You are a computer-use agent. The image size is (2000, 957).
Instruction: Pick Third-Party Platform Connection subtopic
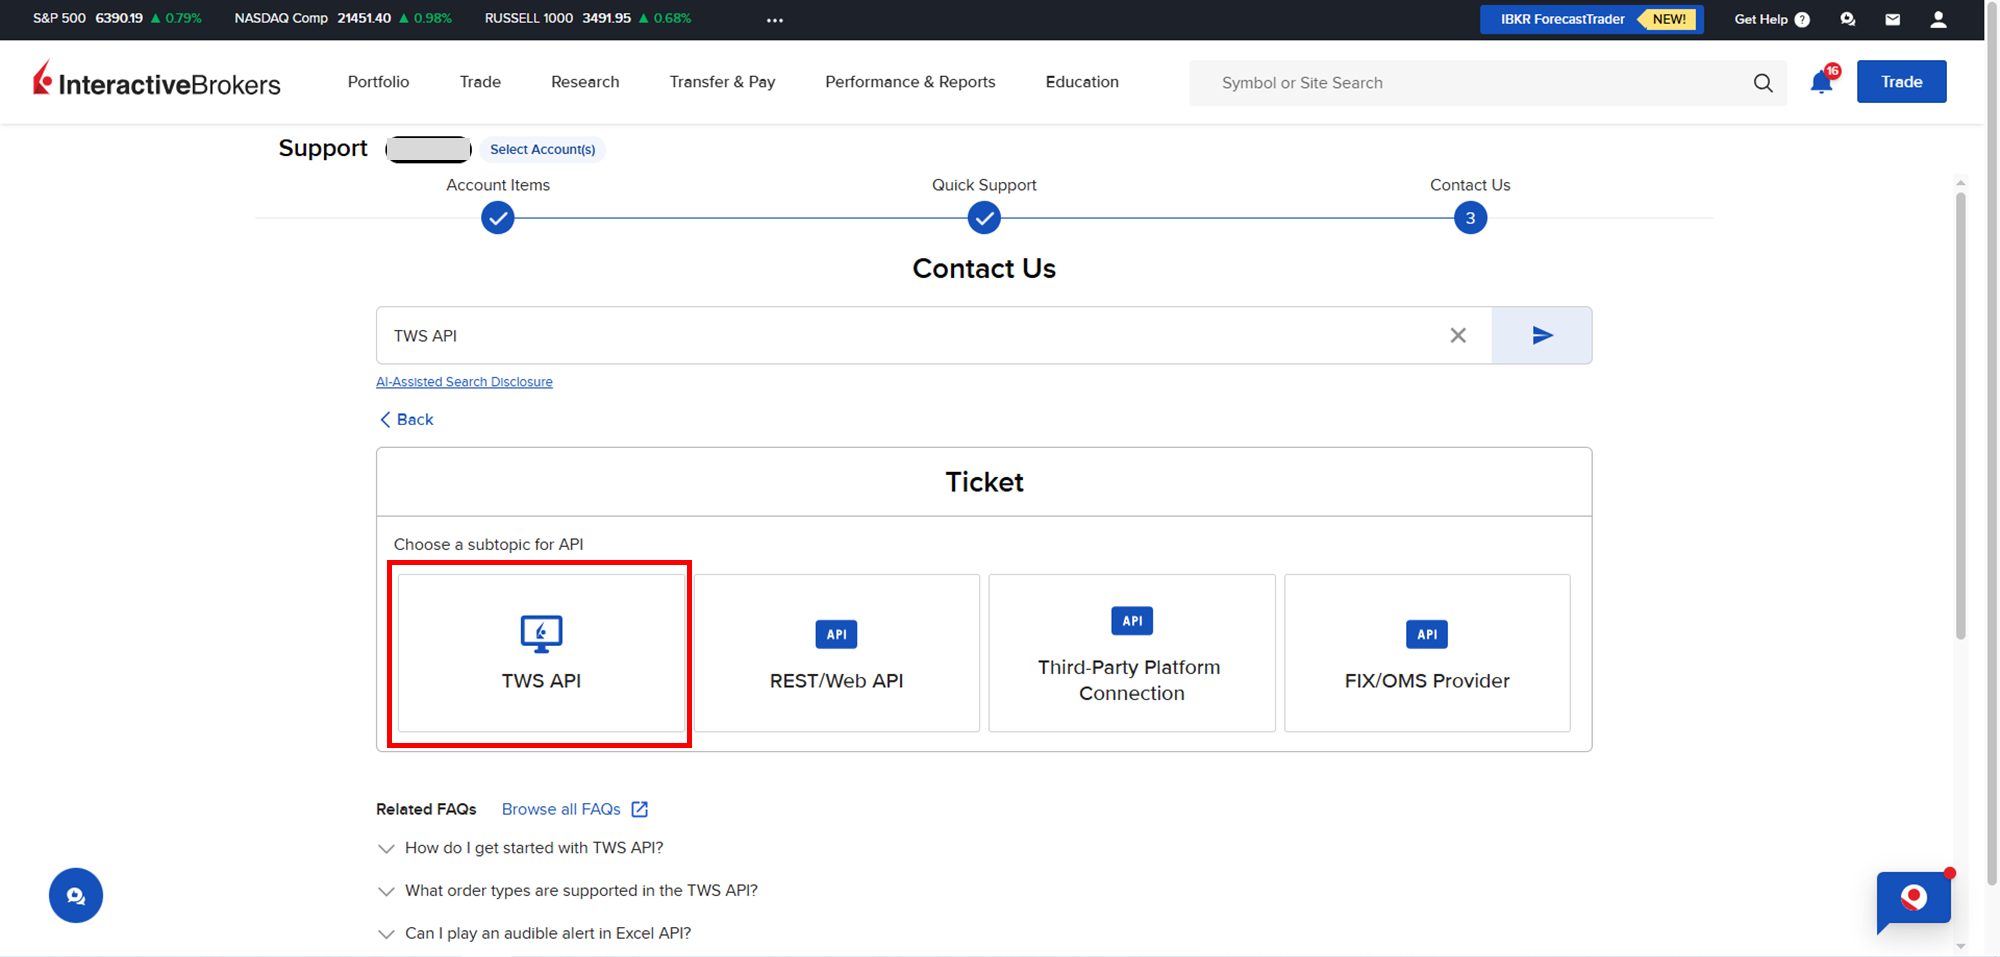tap(1131, 653)
